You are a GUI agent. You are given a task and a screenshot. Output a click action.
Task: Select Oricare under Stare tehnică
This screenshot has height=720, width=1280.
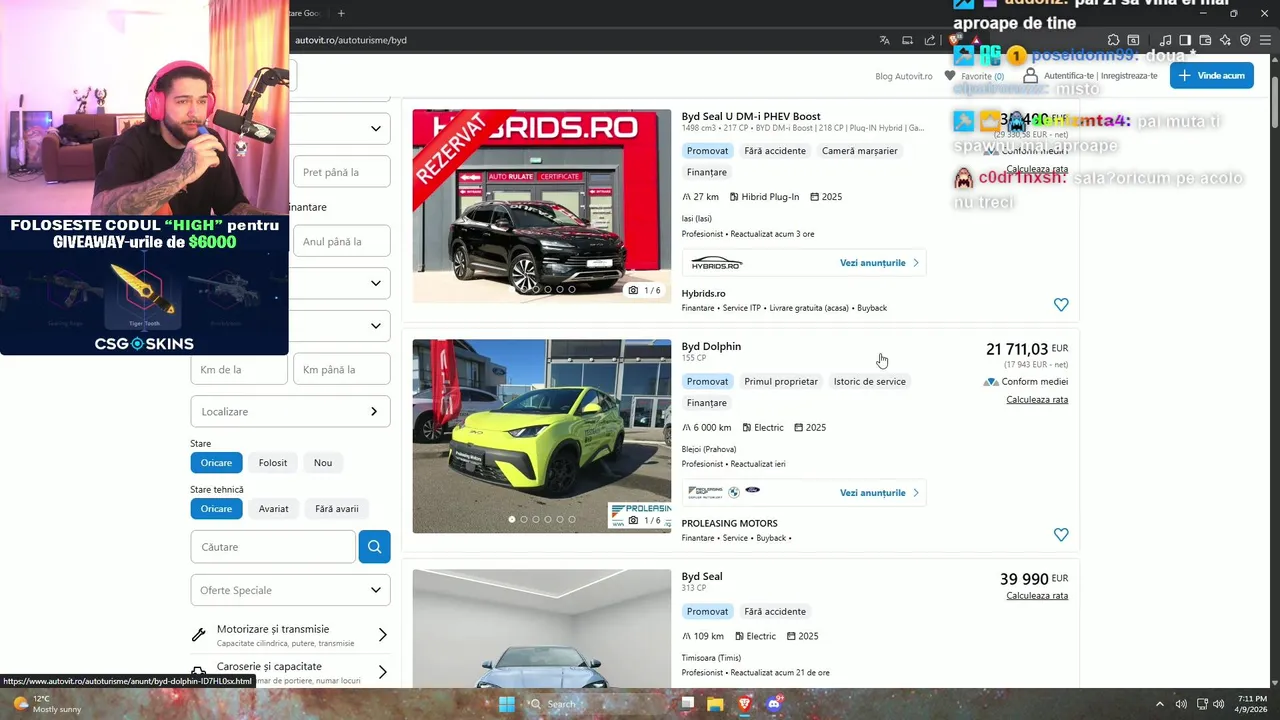point(216,509)
